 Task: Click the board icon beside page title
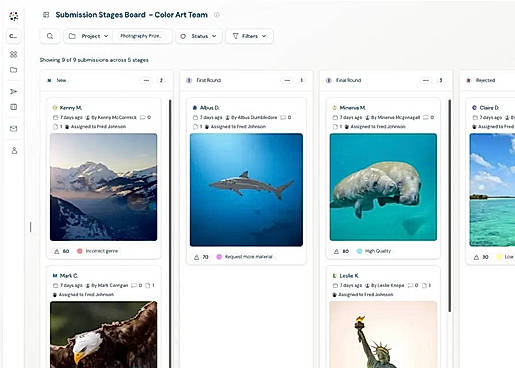pyautogui.click(x=46, y=15)
